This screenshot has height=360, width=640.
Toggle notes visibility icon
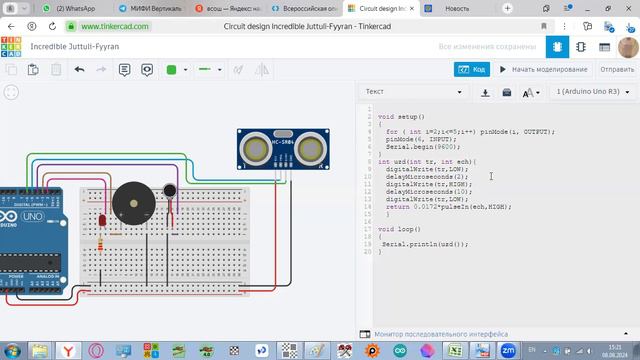coord(147,70)
